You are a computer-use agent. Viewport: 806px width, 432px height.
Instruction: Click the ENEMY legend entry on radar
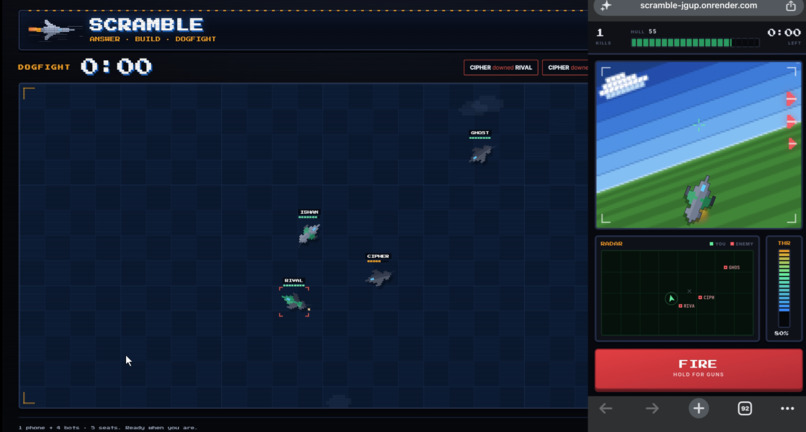click(x=742, y=244)
